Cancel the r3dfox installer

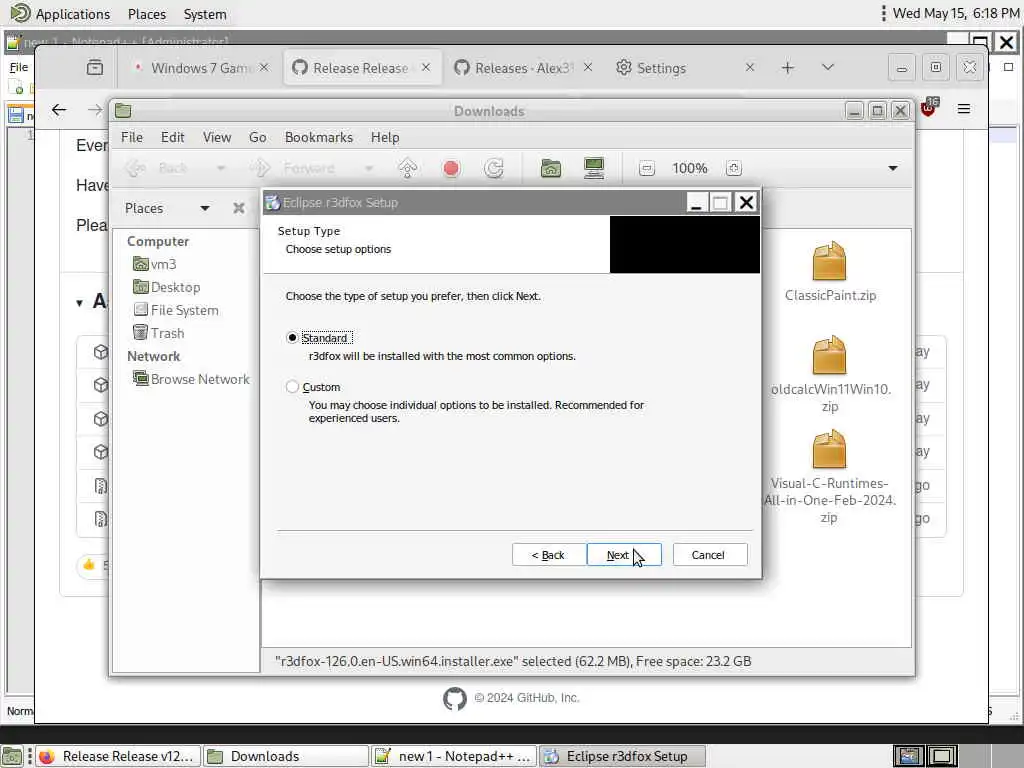coord(710,555)
